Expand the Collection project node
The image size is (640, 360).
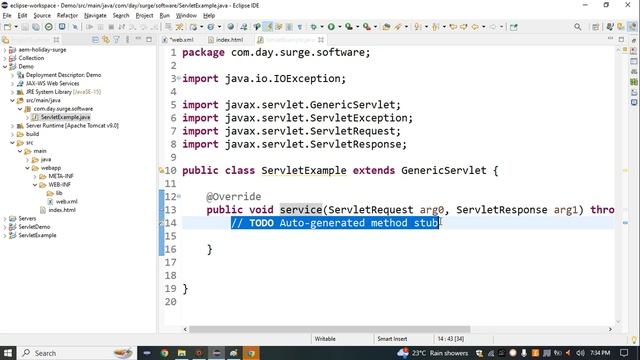[x=5, y=58]
